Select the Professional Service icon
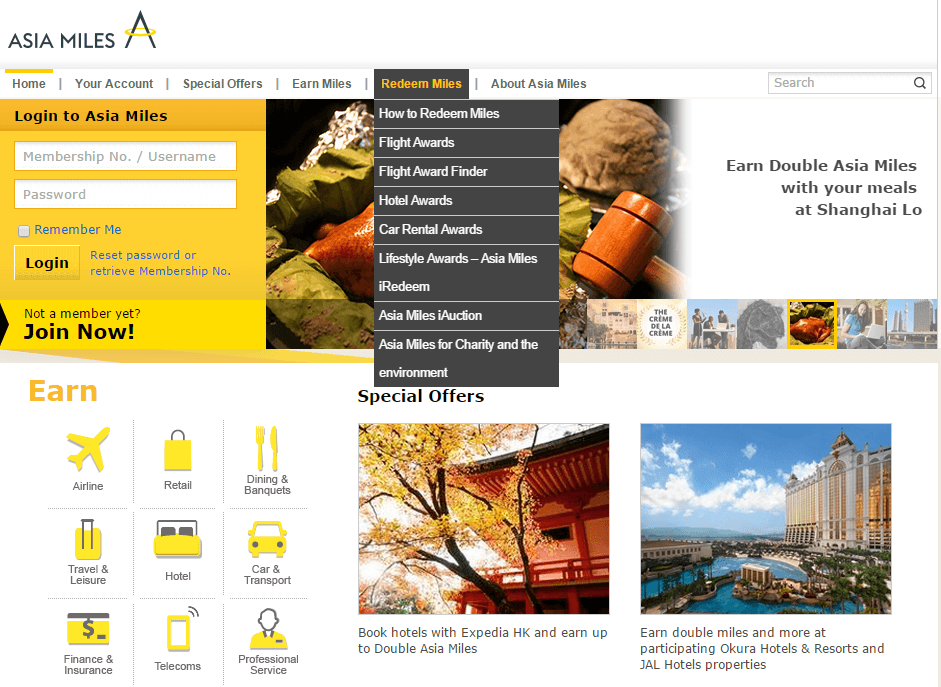Screen dimensions: 941x687 point(268,628)
